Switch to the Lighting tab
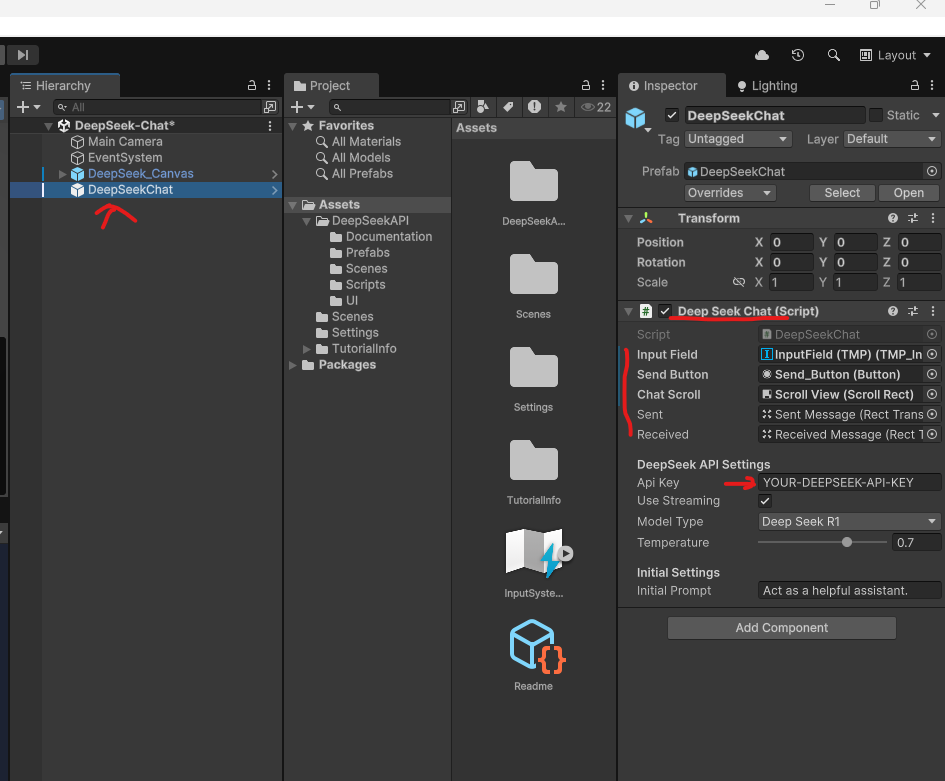945x781 pixels. 767,86
